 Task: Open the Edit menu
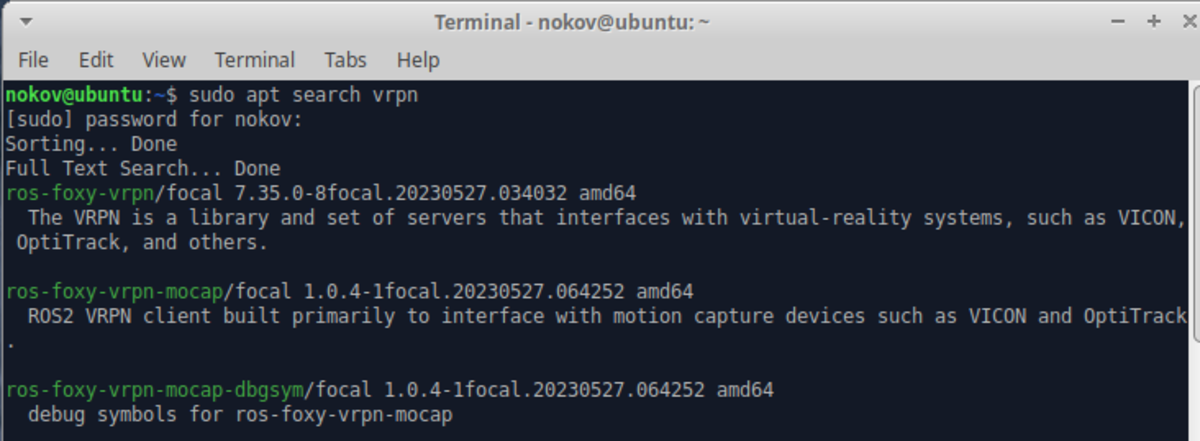click(x=96, y=60)
